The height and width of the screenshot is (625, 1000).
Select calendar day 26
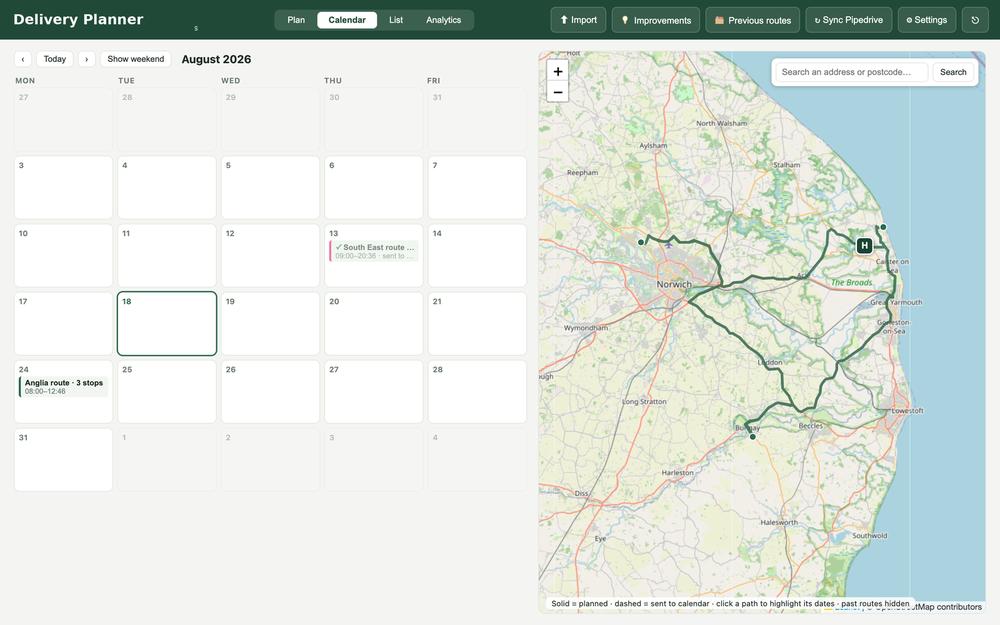pos(270,392)
